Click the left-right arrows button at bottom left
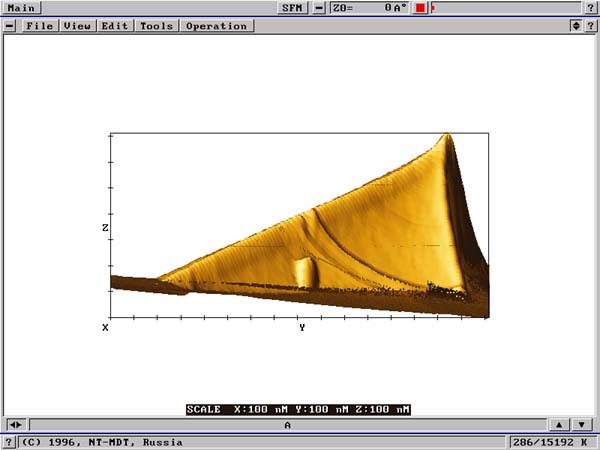The width and height of the screenshot is (600, 450). point(15,425)
